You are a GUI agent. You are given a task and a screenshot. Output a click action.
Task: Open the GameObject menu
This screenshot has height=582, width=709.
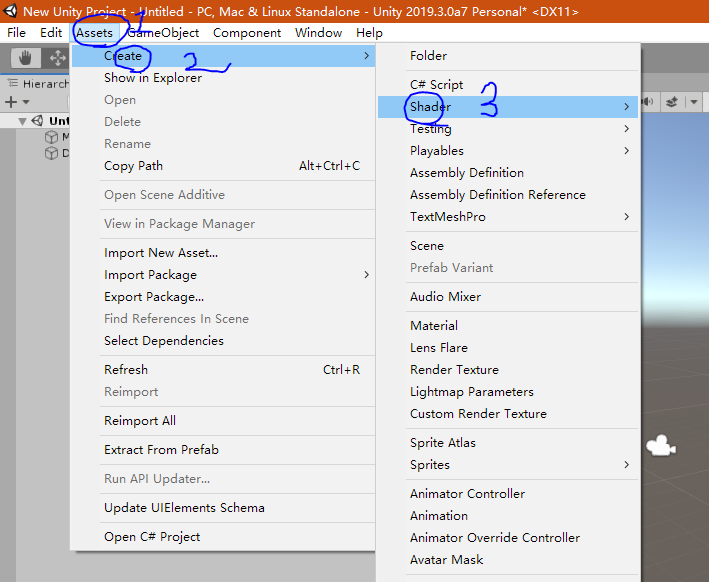(x=163, y=33)
